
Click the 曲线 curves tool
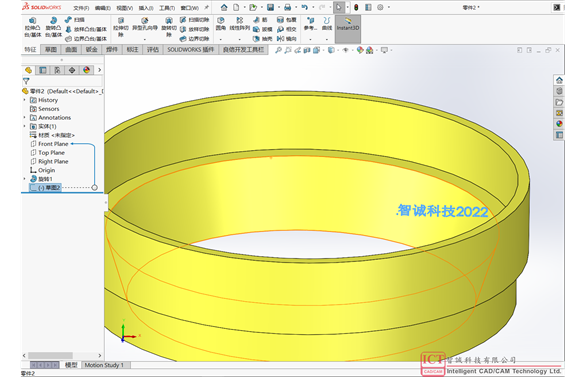coord(327,24)
